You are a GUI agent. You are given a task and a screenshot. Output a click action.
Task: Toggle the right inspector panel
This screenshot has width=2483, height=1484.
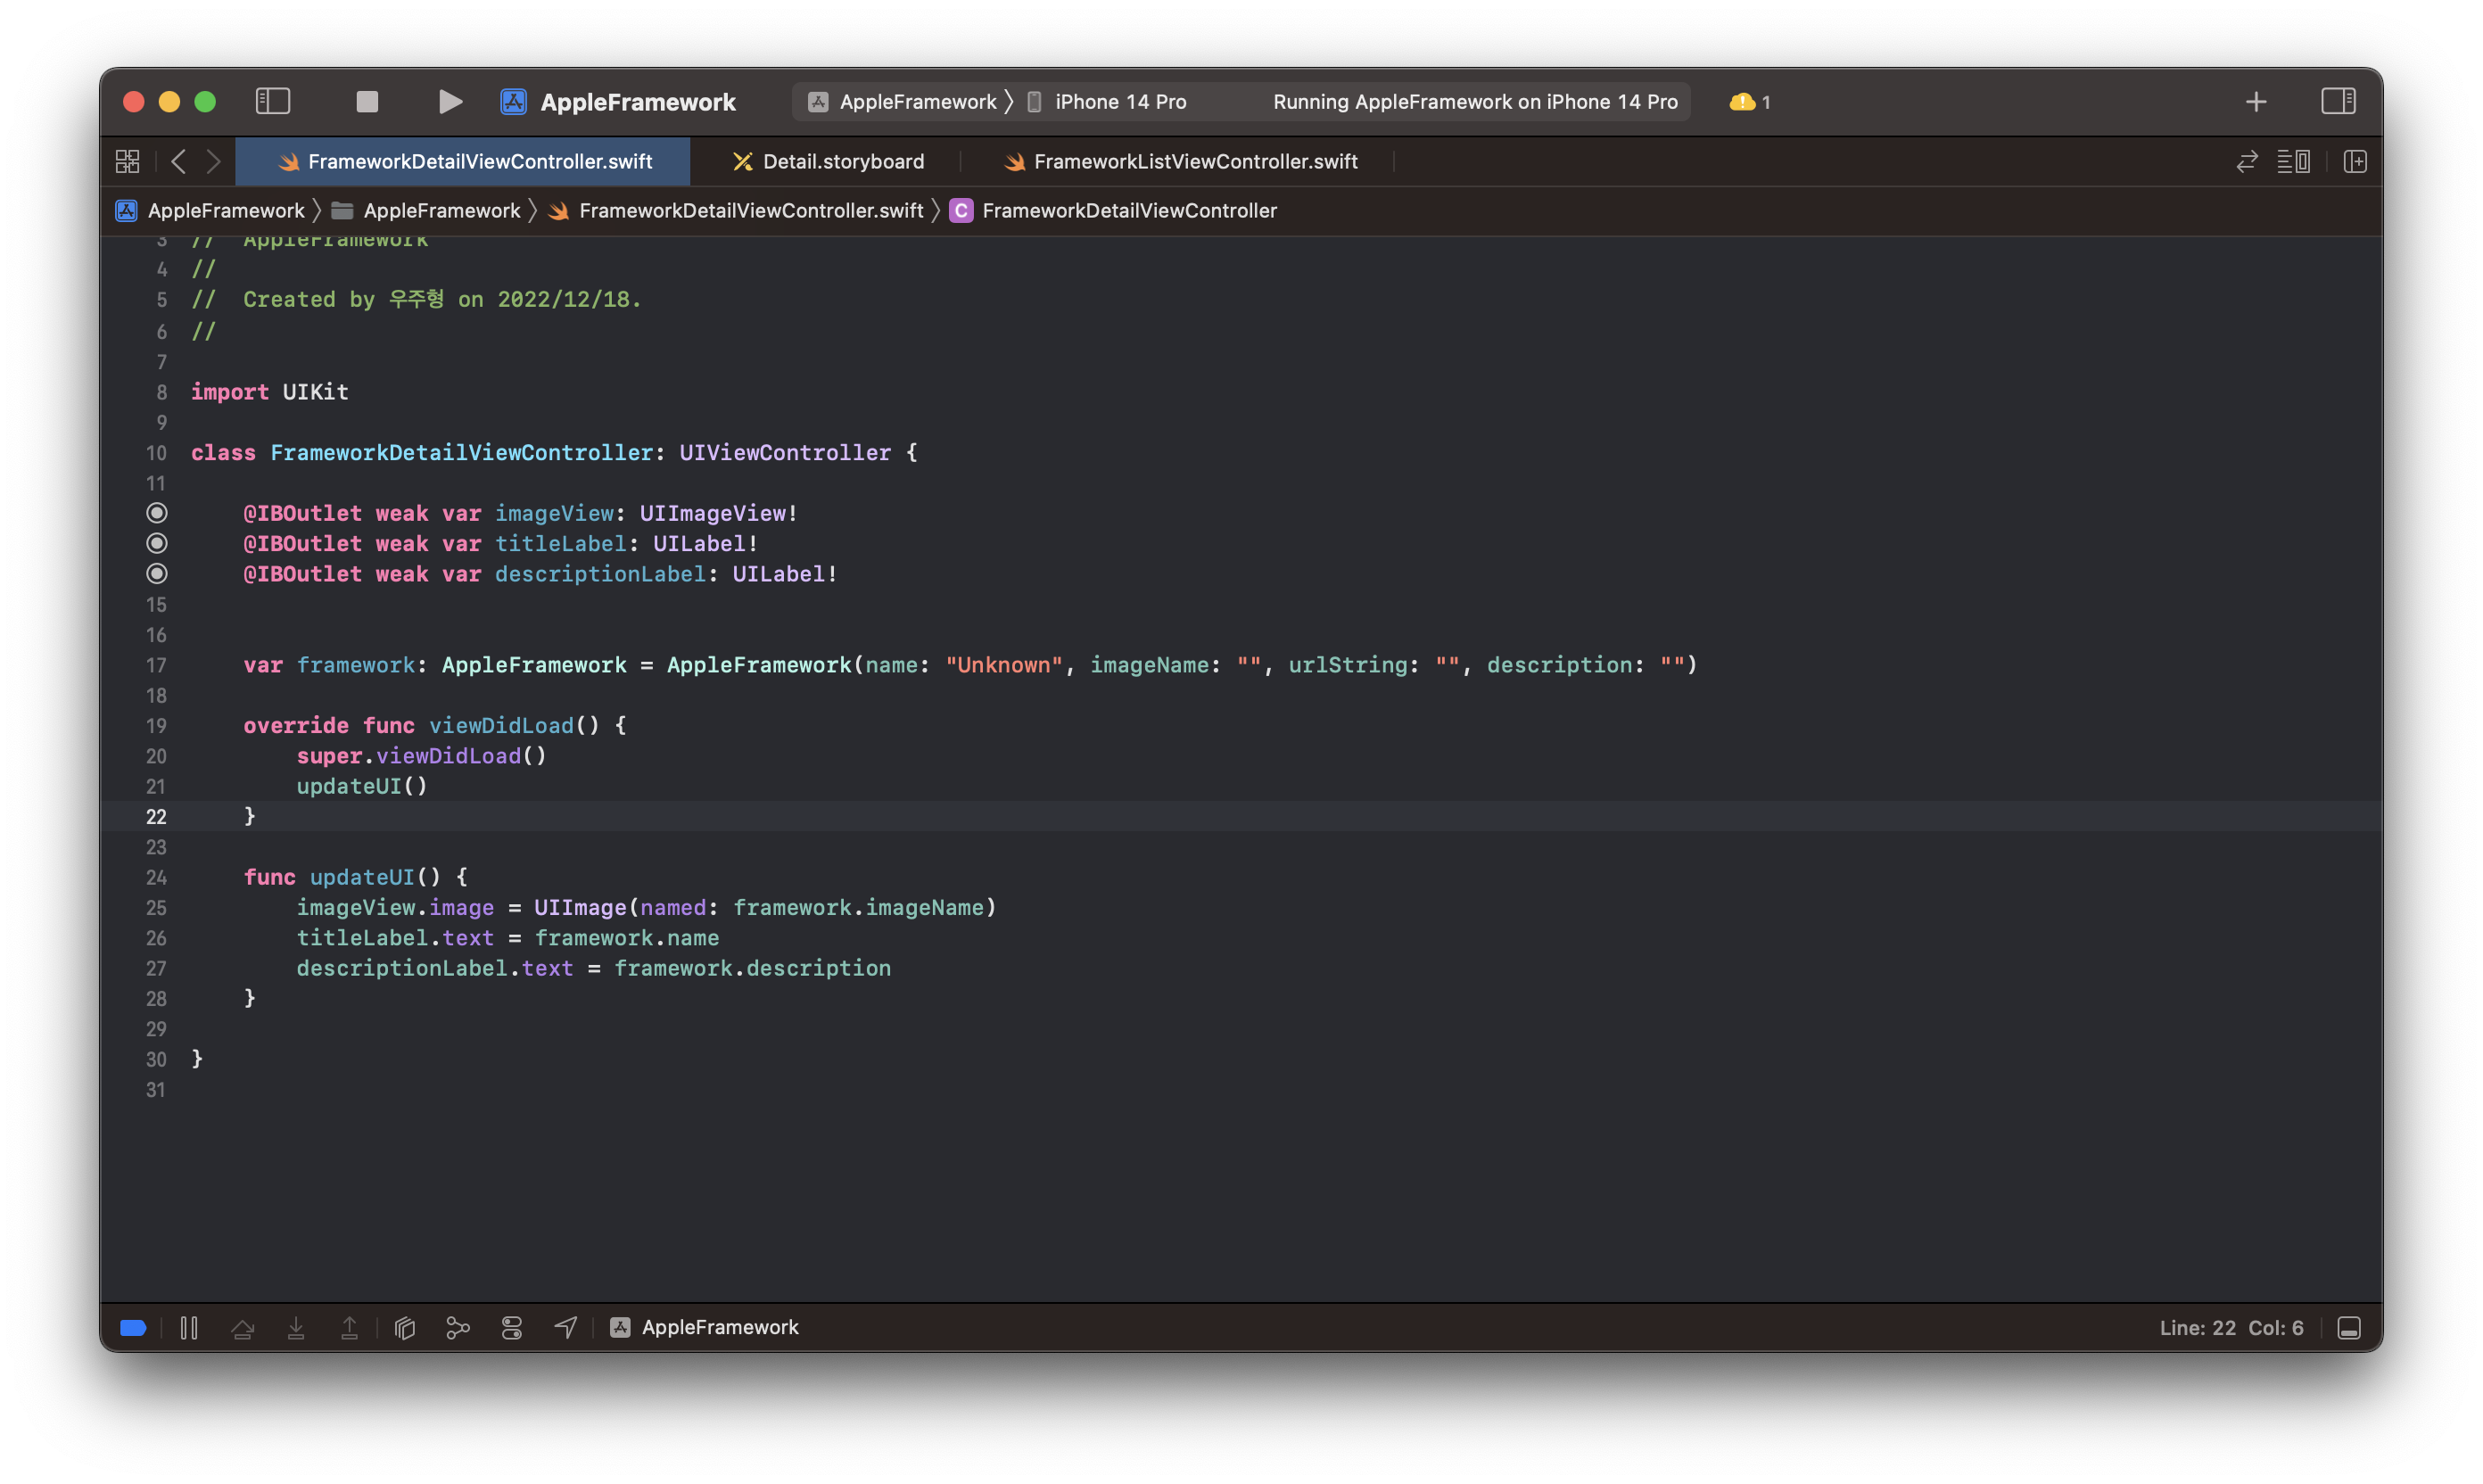point(2338,101)
